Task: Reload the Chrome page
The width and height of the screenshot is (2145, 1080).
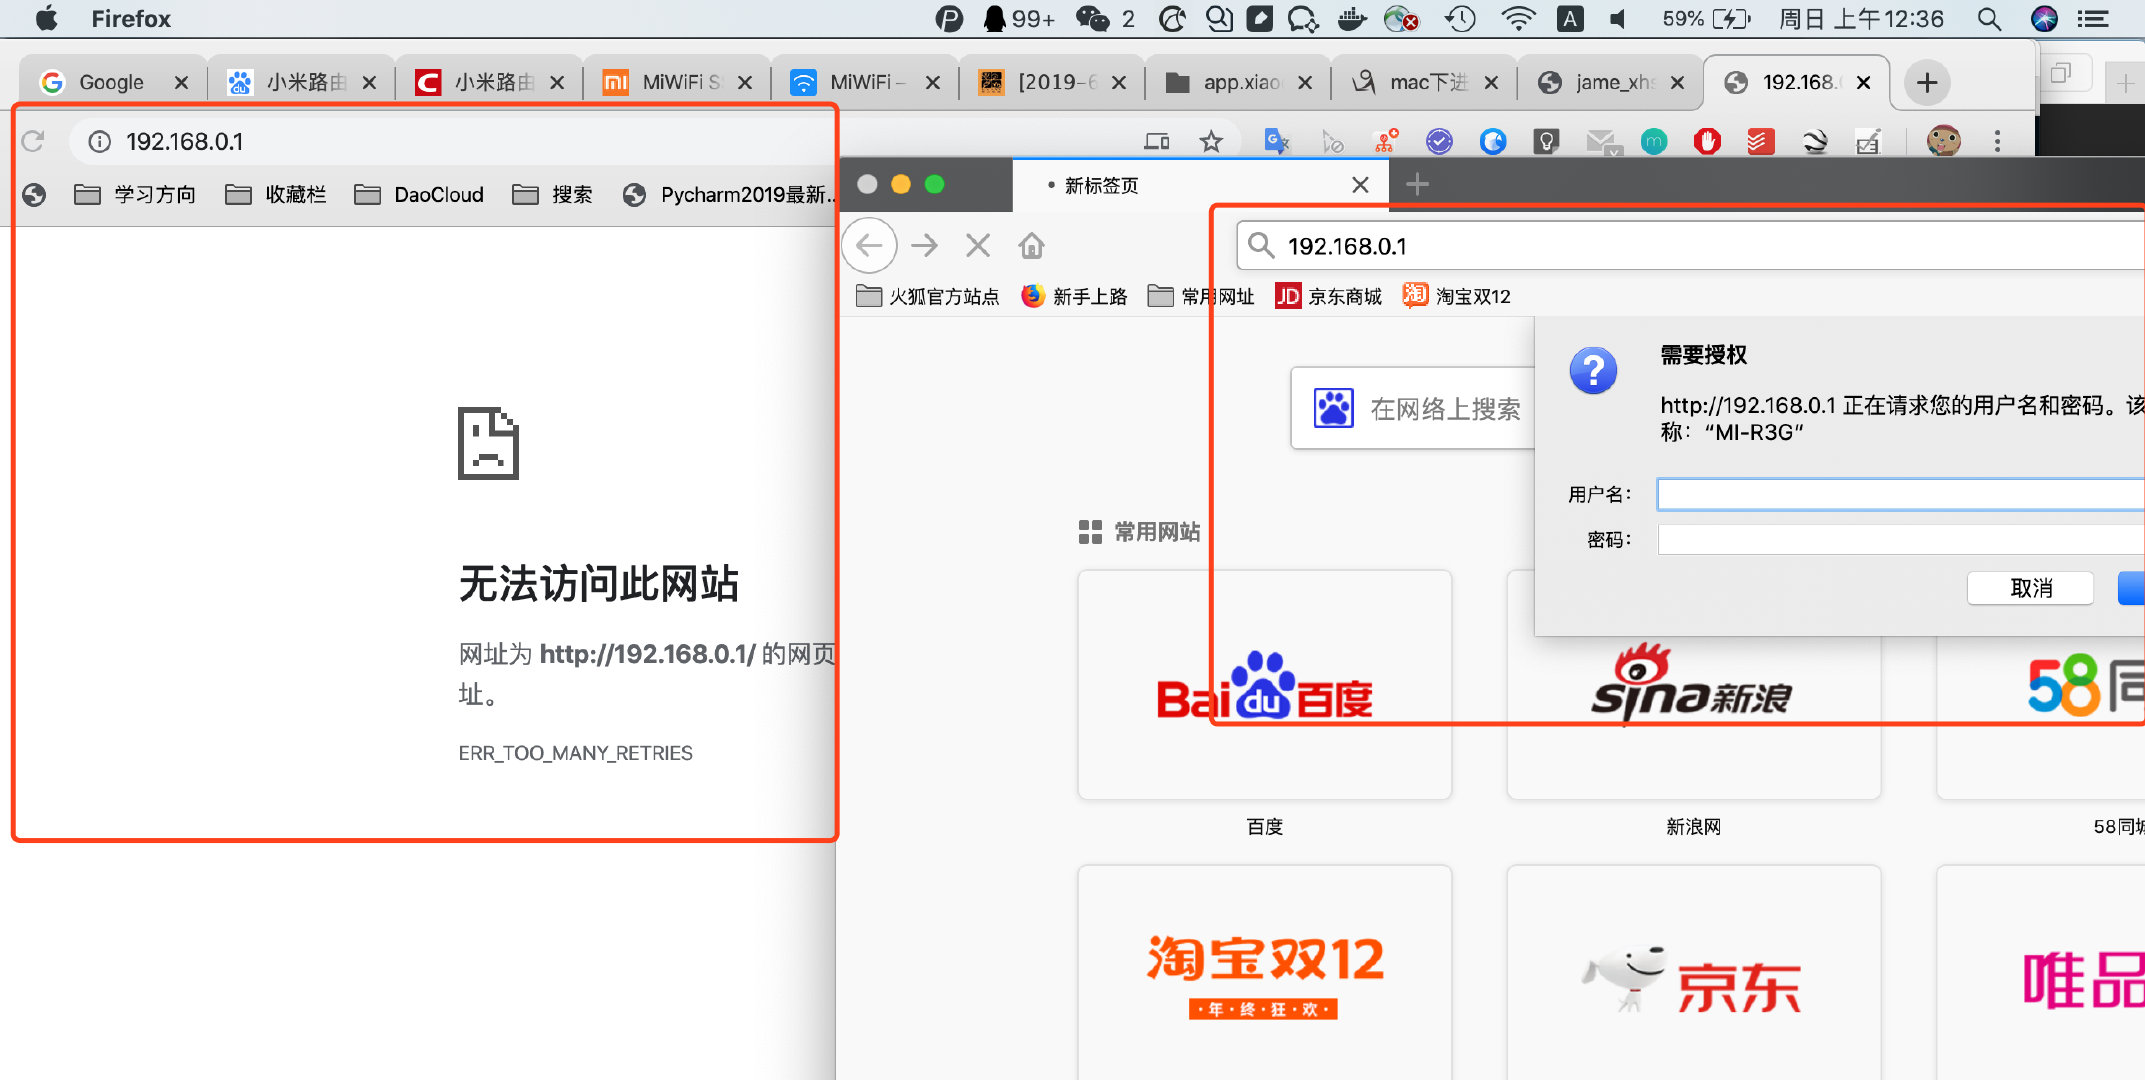Action: pos(33,141)
